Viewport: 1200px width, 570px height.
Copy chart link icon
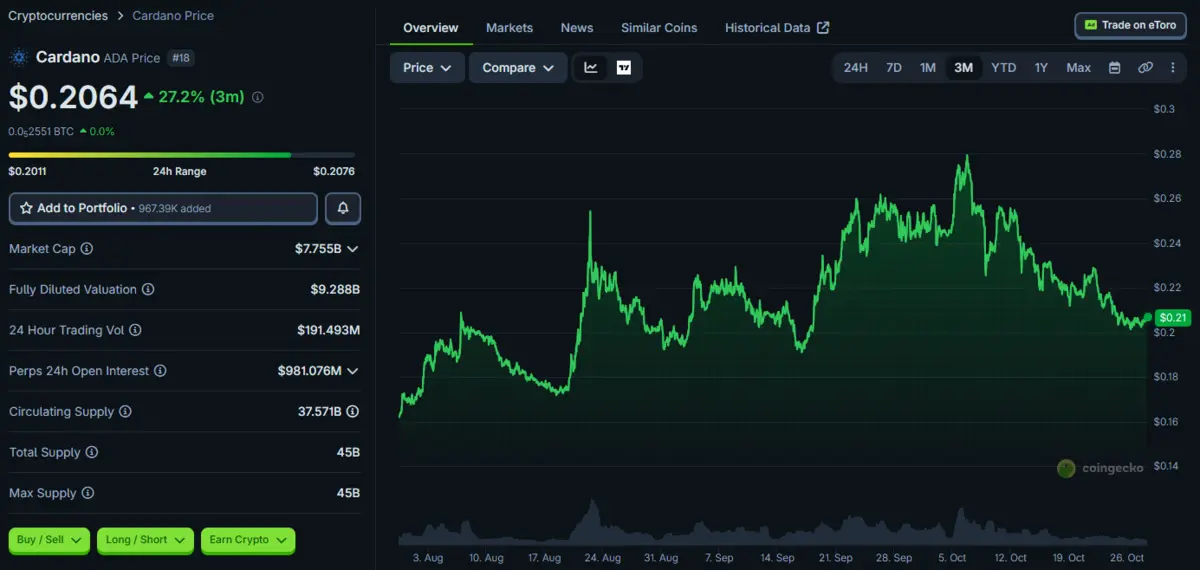click(x=1145, y=68)
